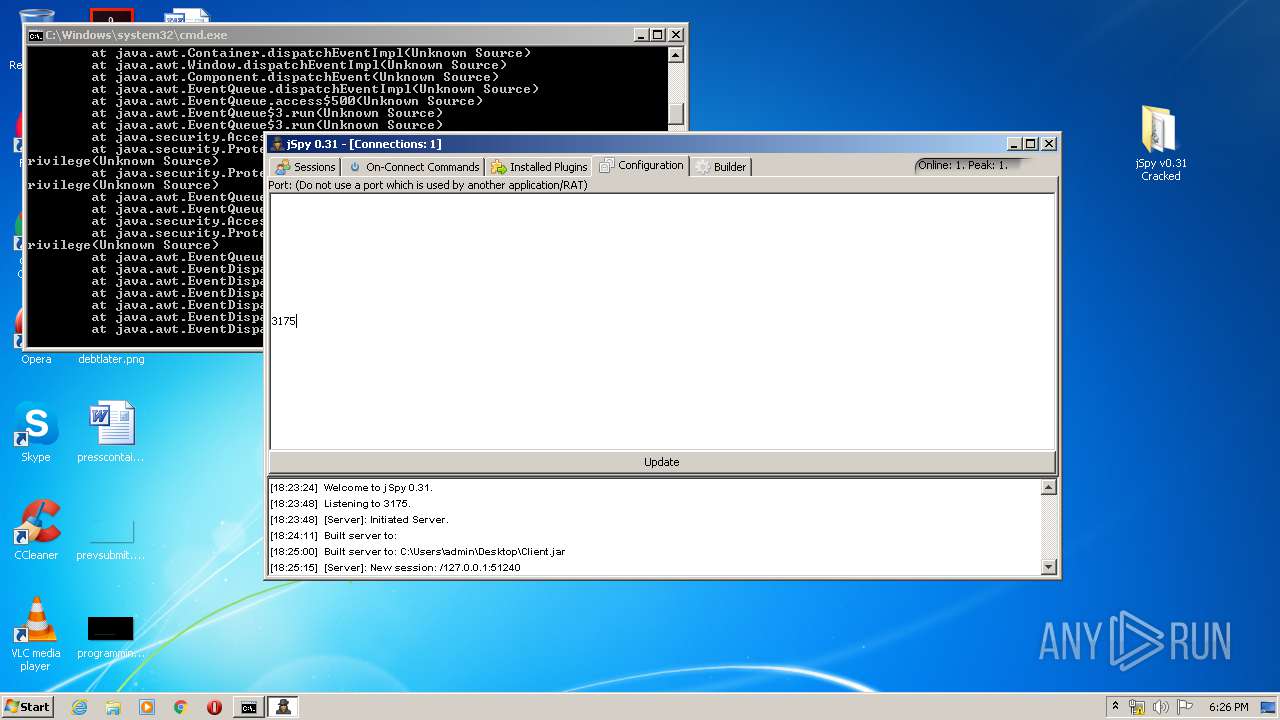Select the presscontai... Word document icon
Image resolution: width=1280 pixels, height=720 pixels.
[111, 432]
